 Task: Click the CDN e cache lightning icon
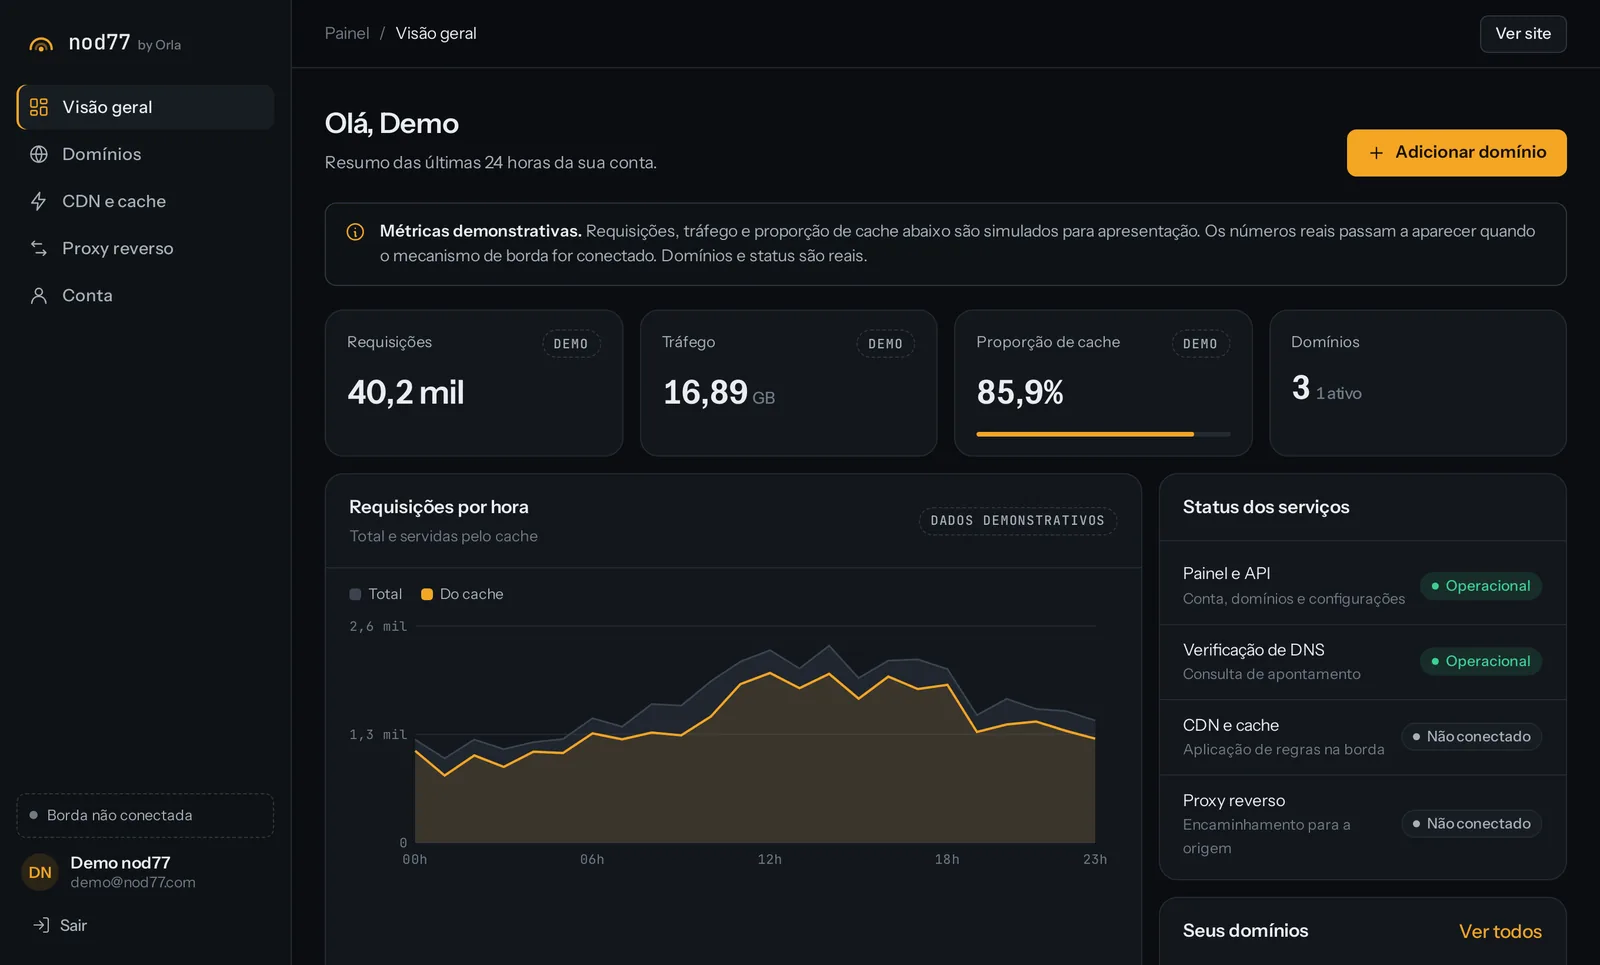[x=39, y=201]
